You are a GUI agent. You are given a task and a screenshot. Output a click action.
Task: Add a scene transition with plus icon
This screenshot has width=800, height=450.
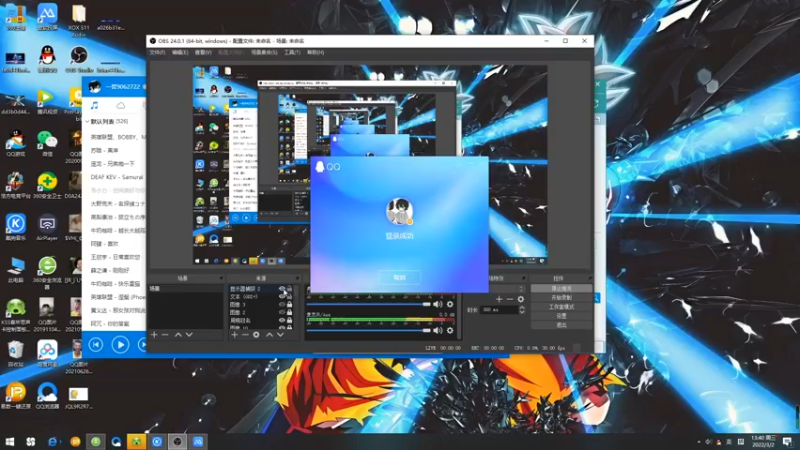(499, 299)
